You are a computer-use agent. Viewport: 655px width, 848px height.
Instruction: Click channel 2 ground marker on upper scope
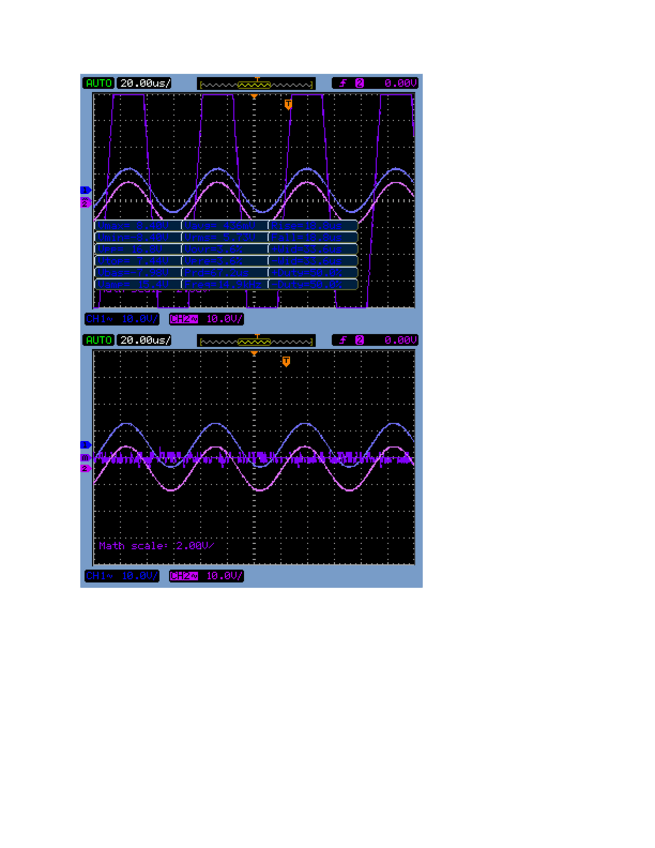(x=85, y=203)
